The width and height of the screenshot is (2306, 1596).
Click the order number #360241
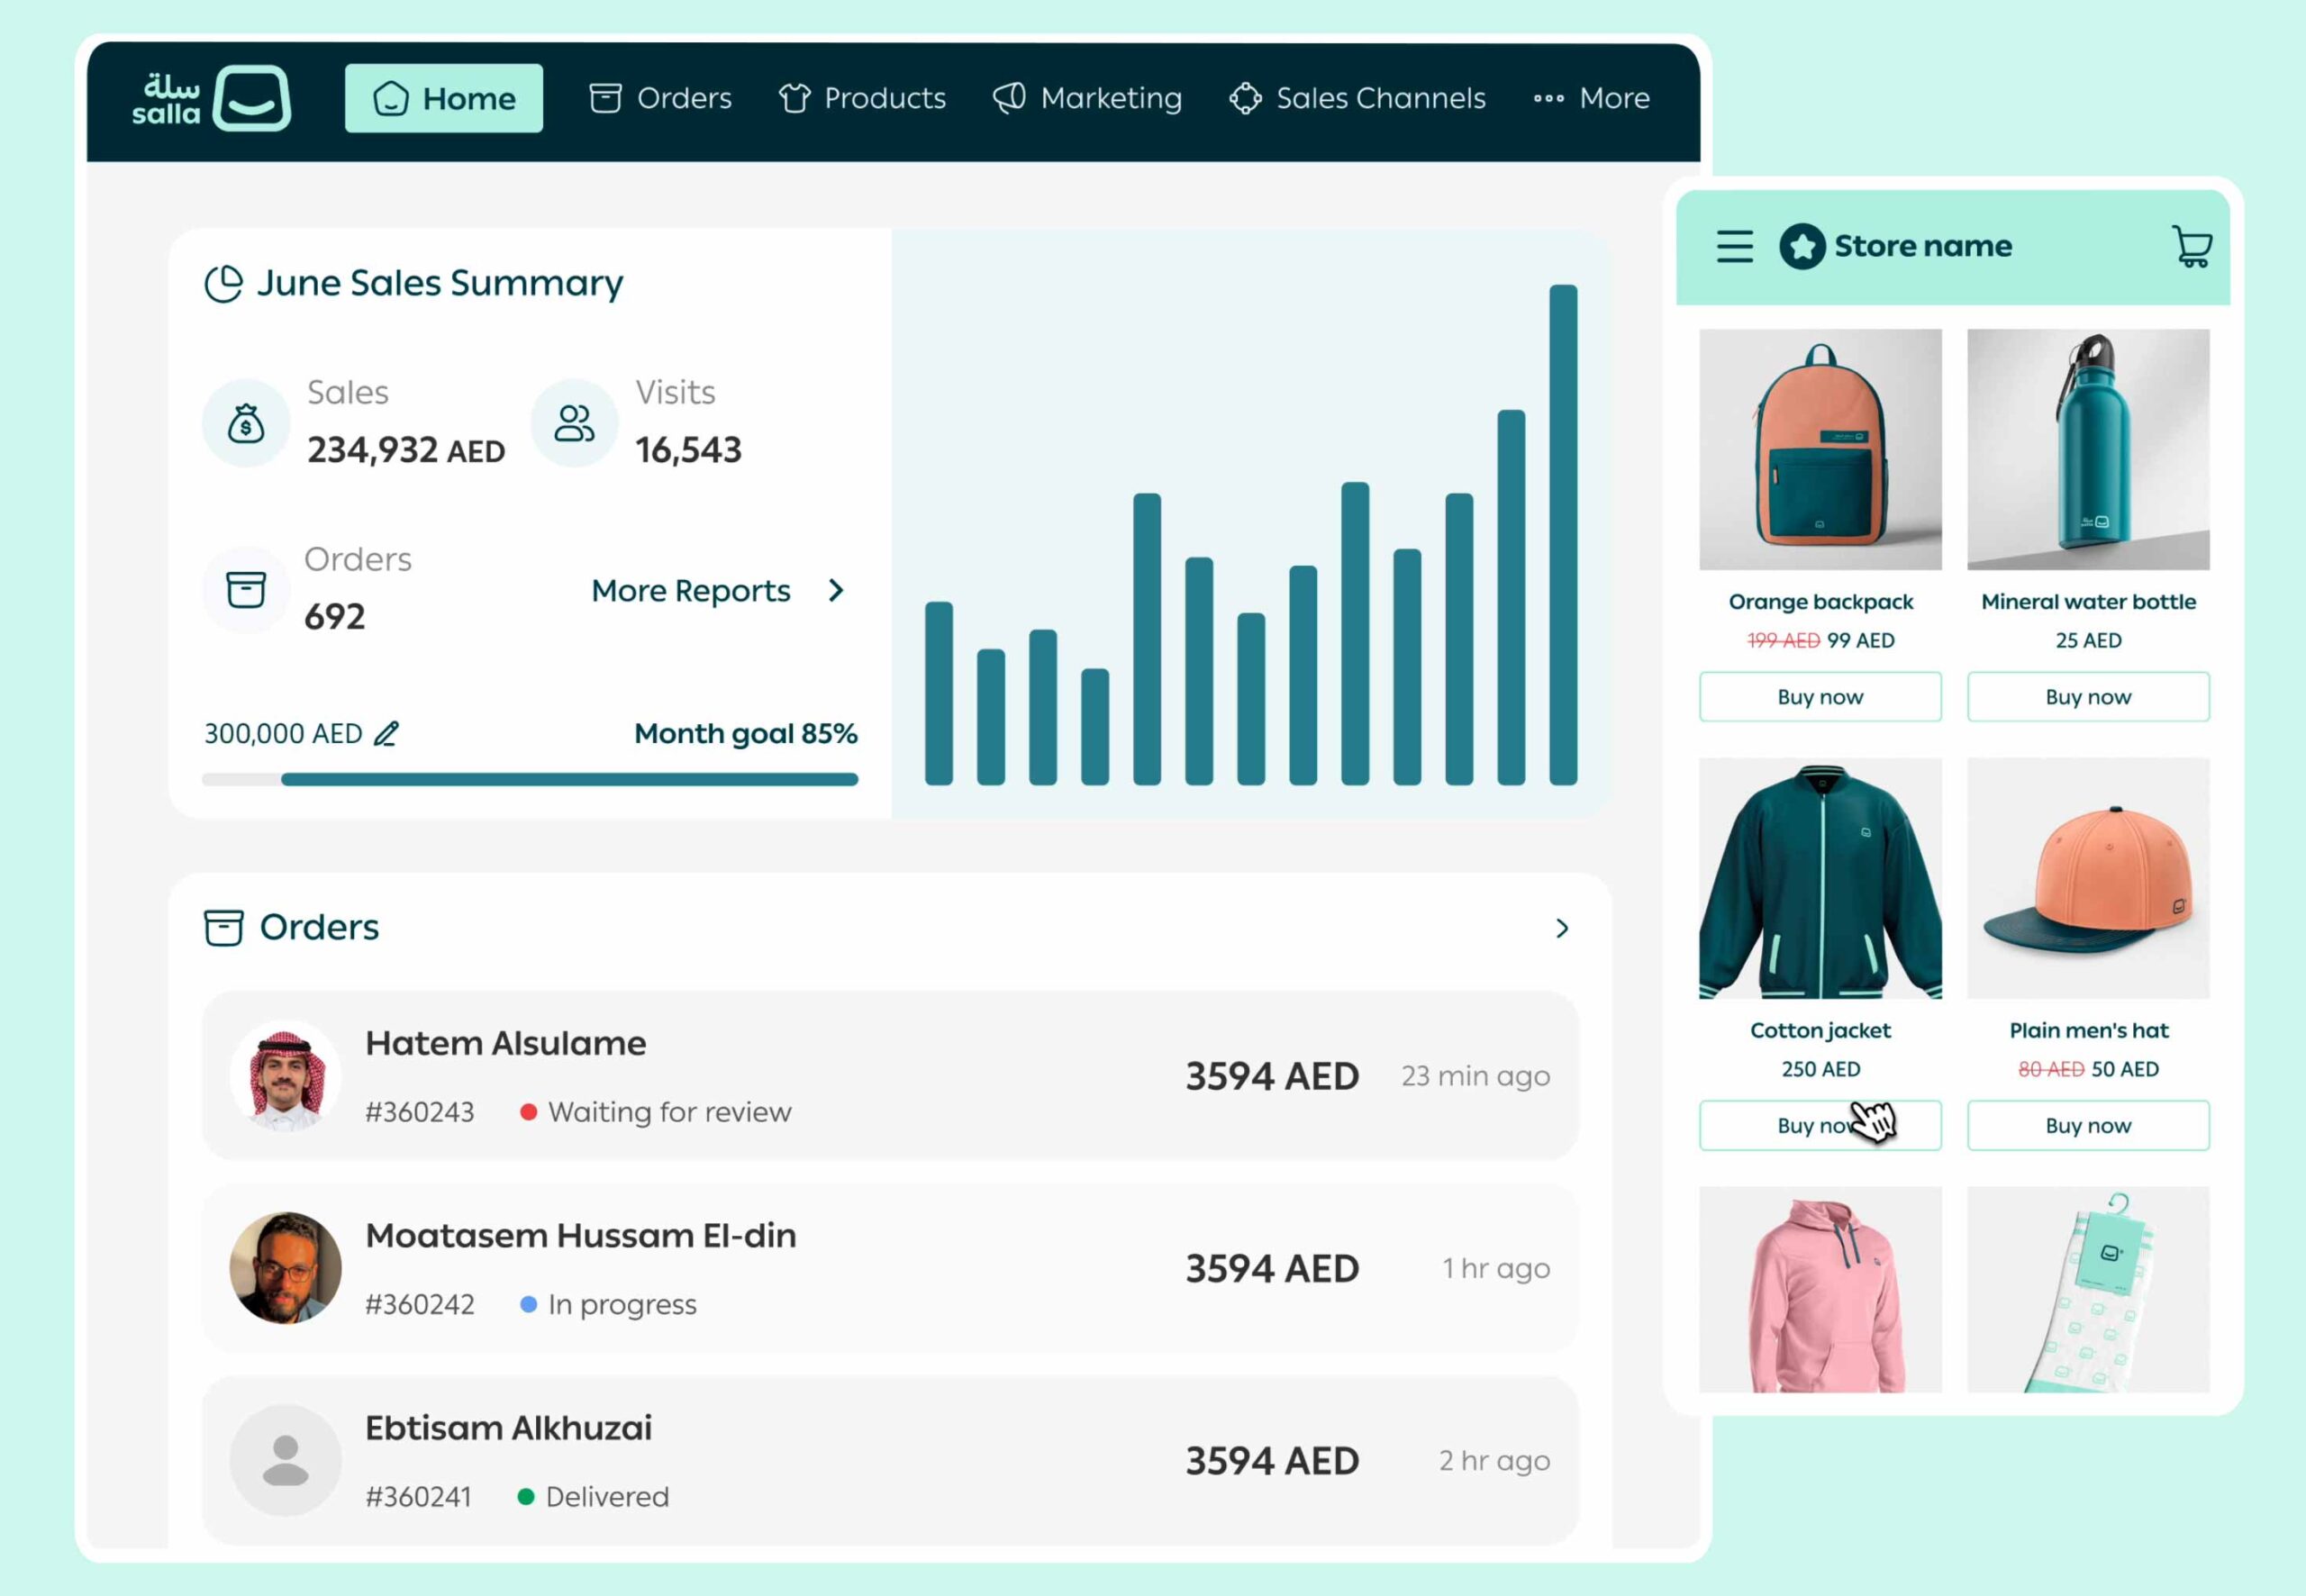click(x=418, y=1496)
